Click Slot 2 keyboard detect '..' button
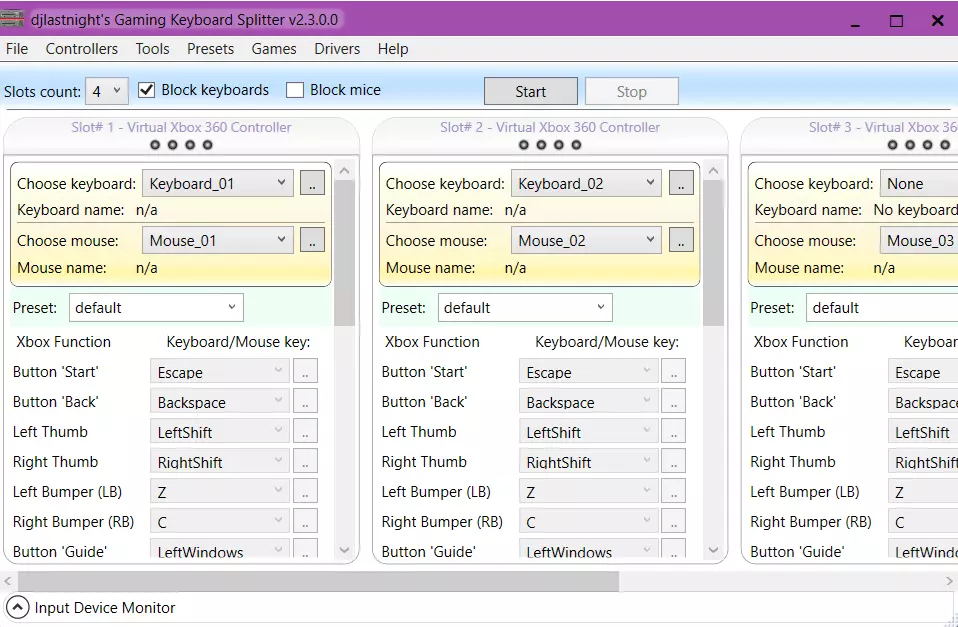Image resolution: width=958 pixels, height=627 pixels. point(681,183)
